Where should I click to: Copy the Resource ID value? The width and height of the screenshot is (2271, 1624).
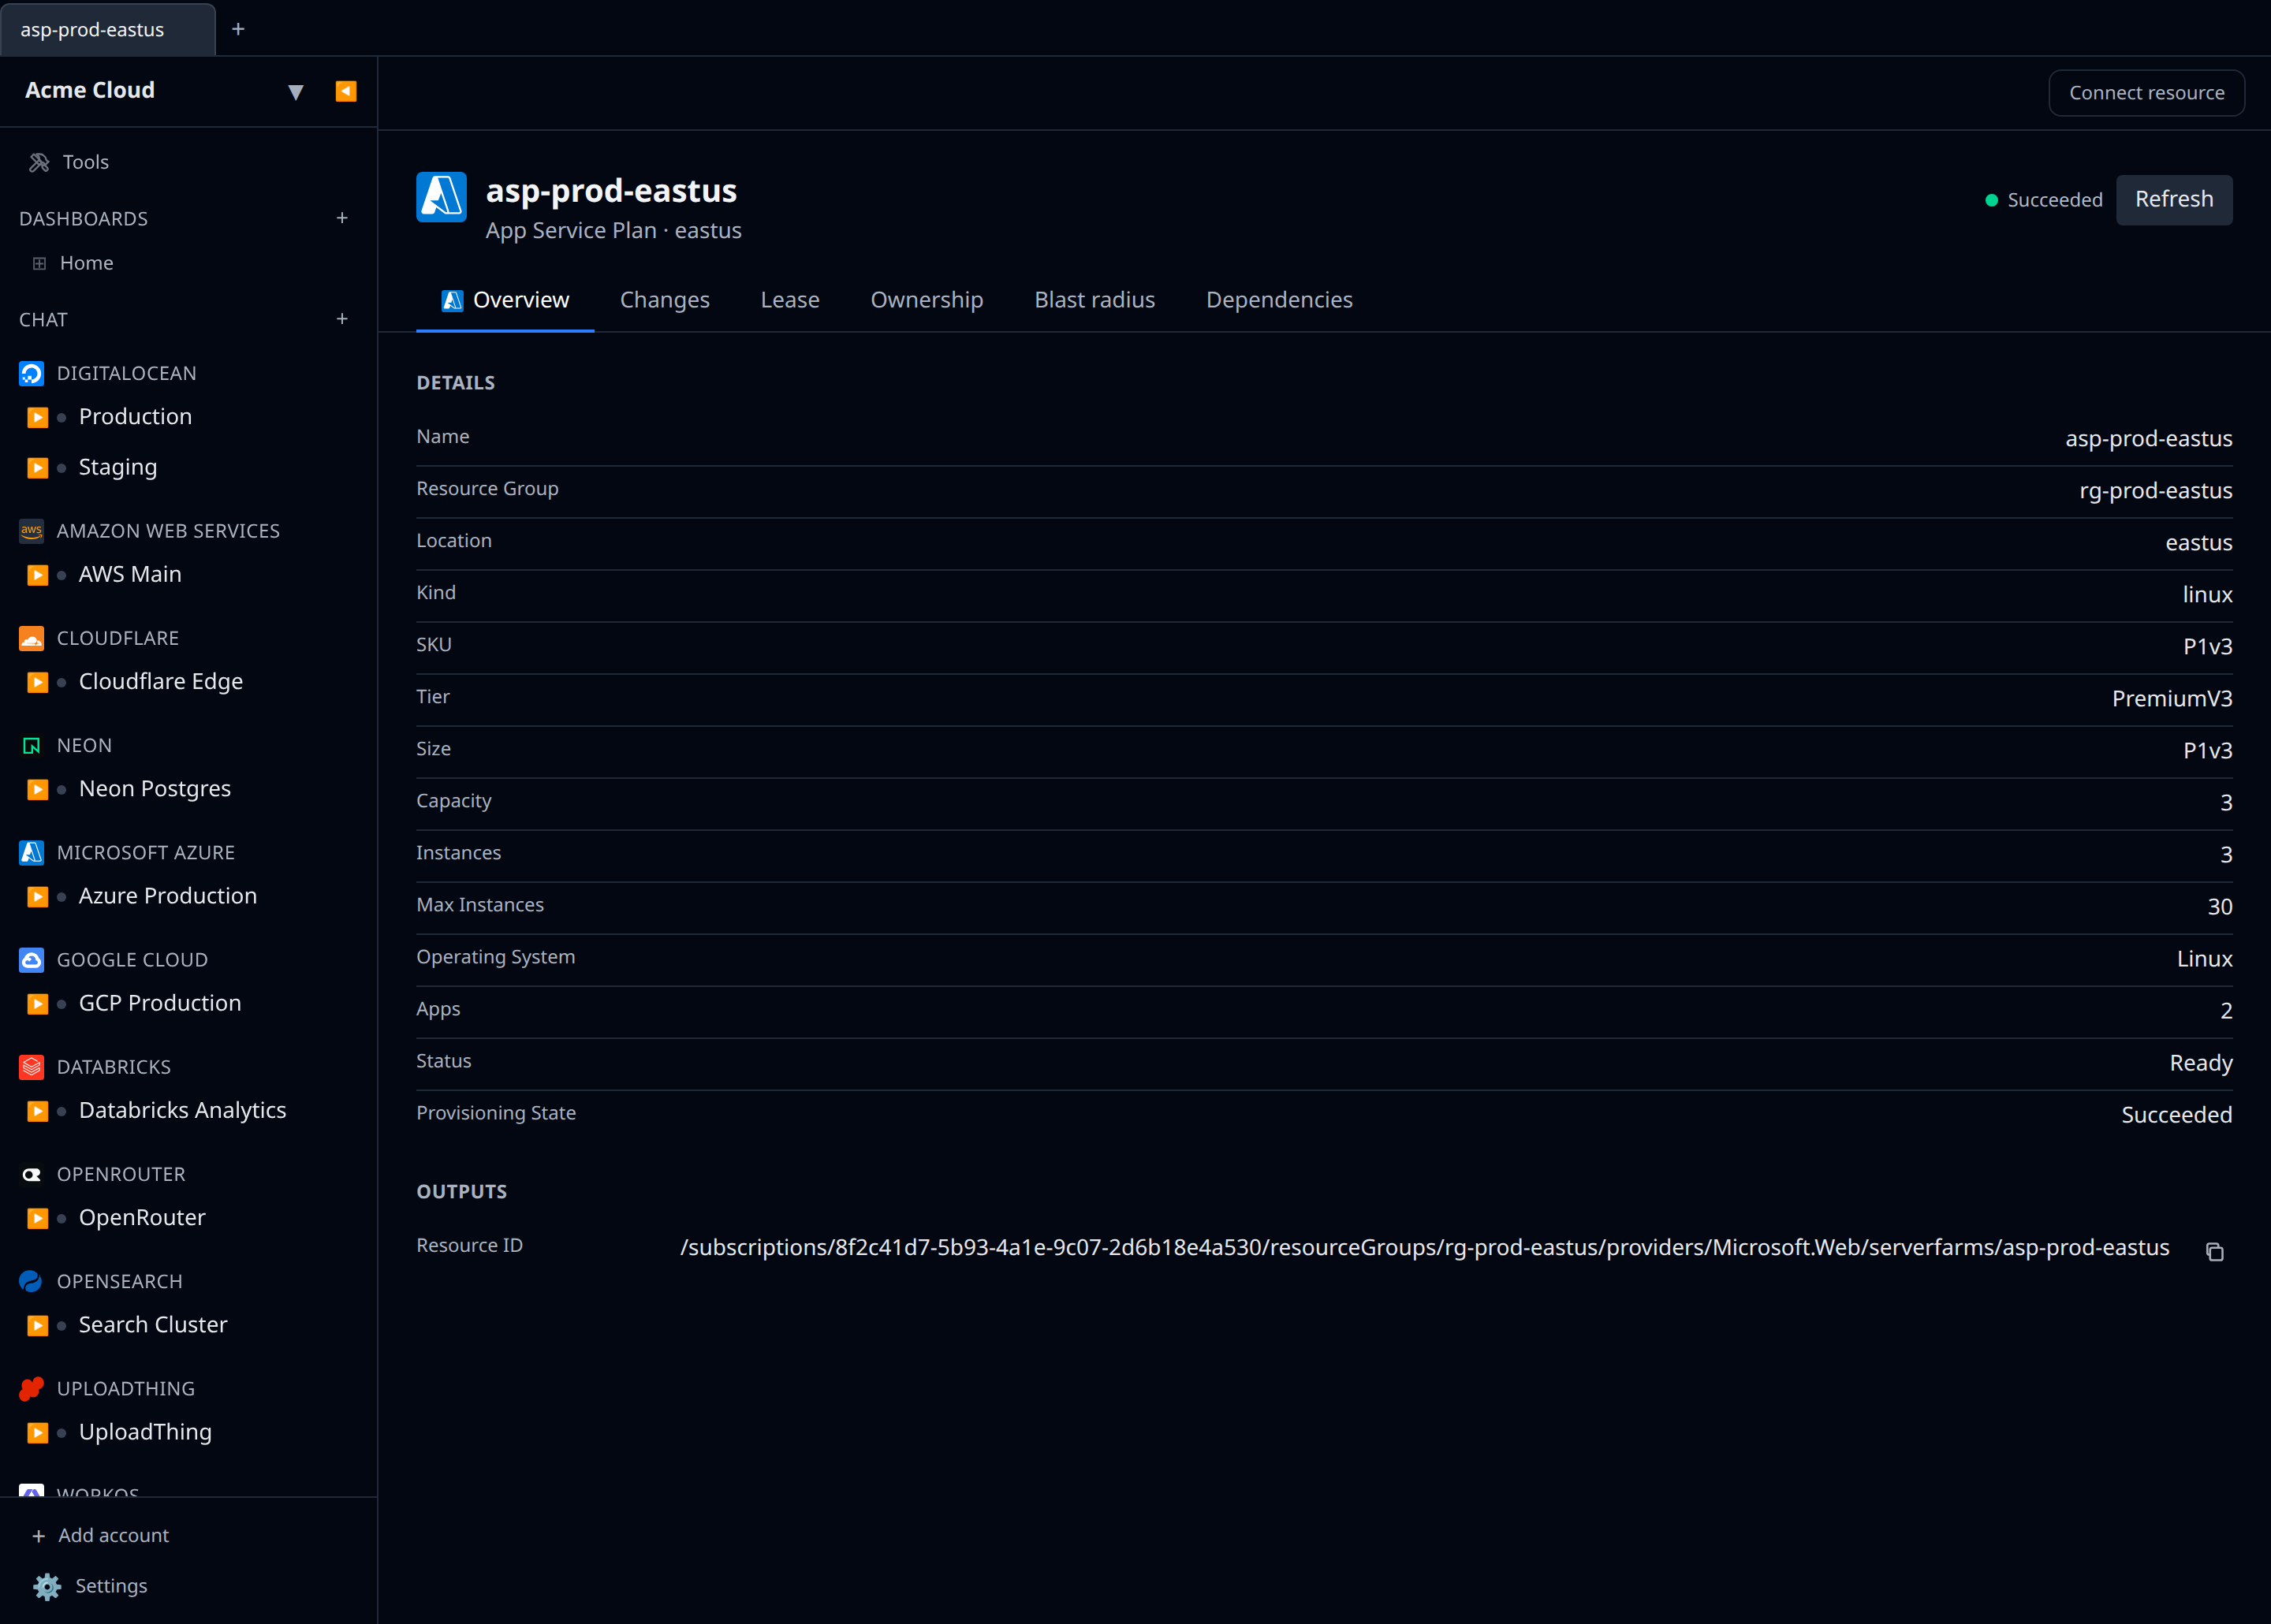point(2215,1251)
